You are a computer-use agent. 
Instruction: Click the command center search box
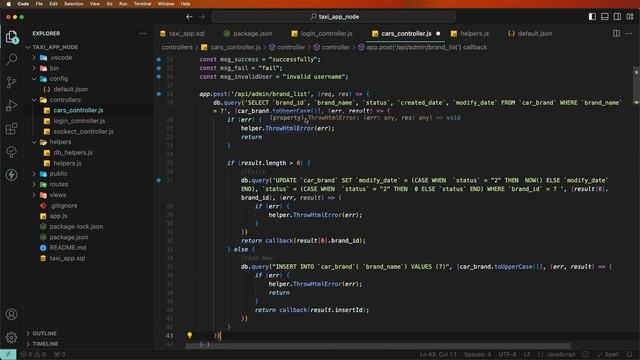(x=334, y=17)
